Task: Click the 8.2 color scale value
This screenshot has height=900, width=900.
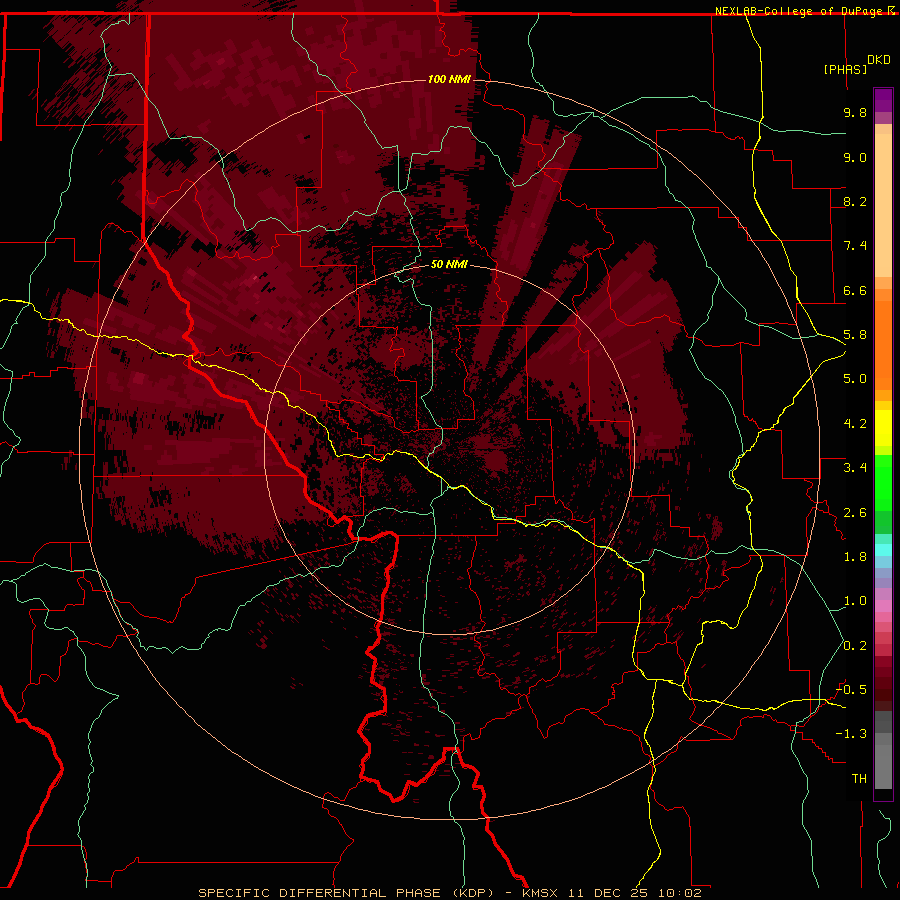Action: click(x=855, y=202)
